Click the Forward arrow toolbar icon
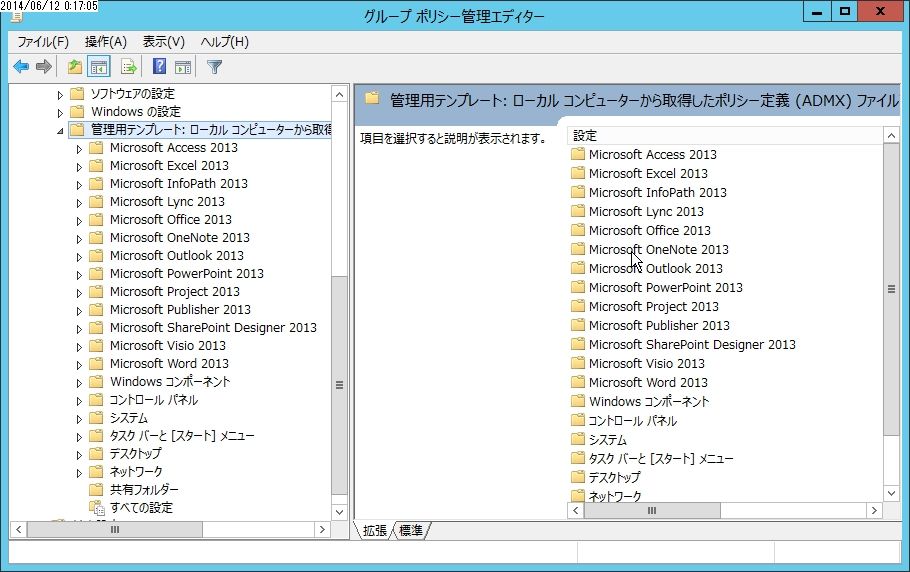This screenshot has height=572, width=910. pos(44,67)
